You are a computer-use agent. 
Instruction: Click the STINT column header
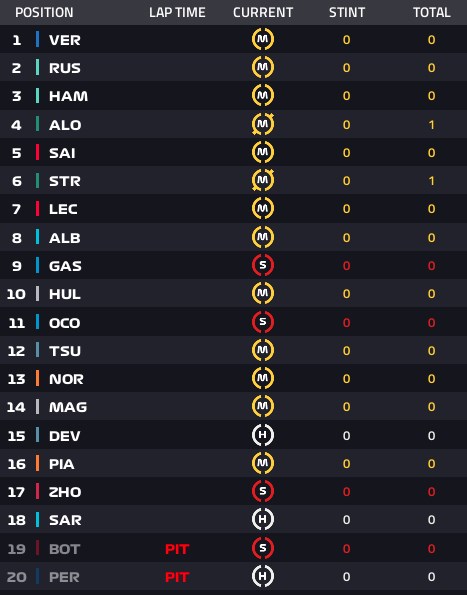point(347,13)
